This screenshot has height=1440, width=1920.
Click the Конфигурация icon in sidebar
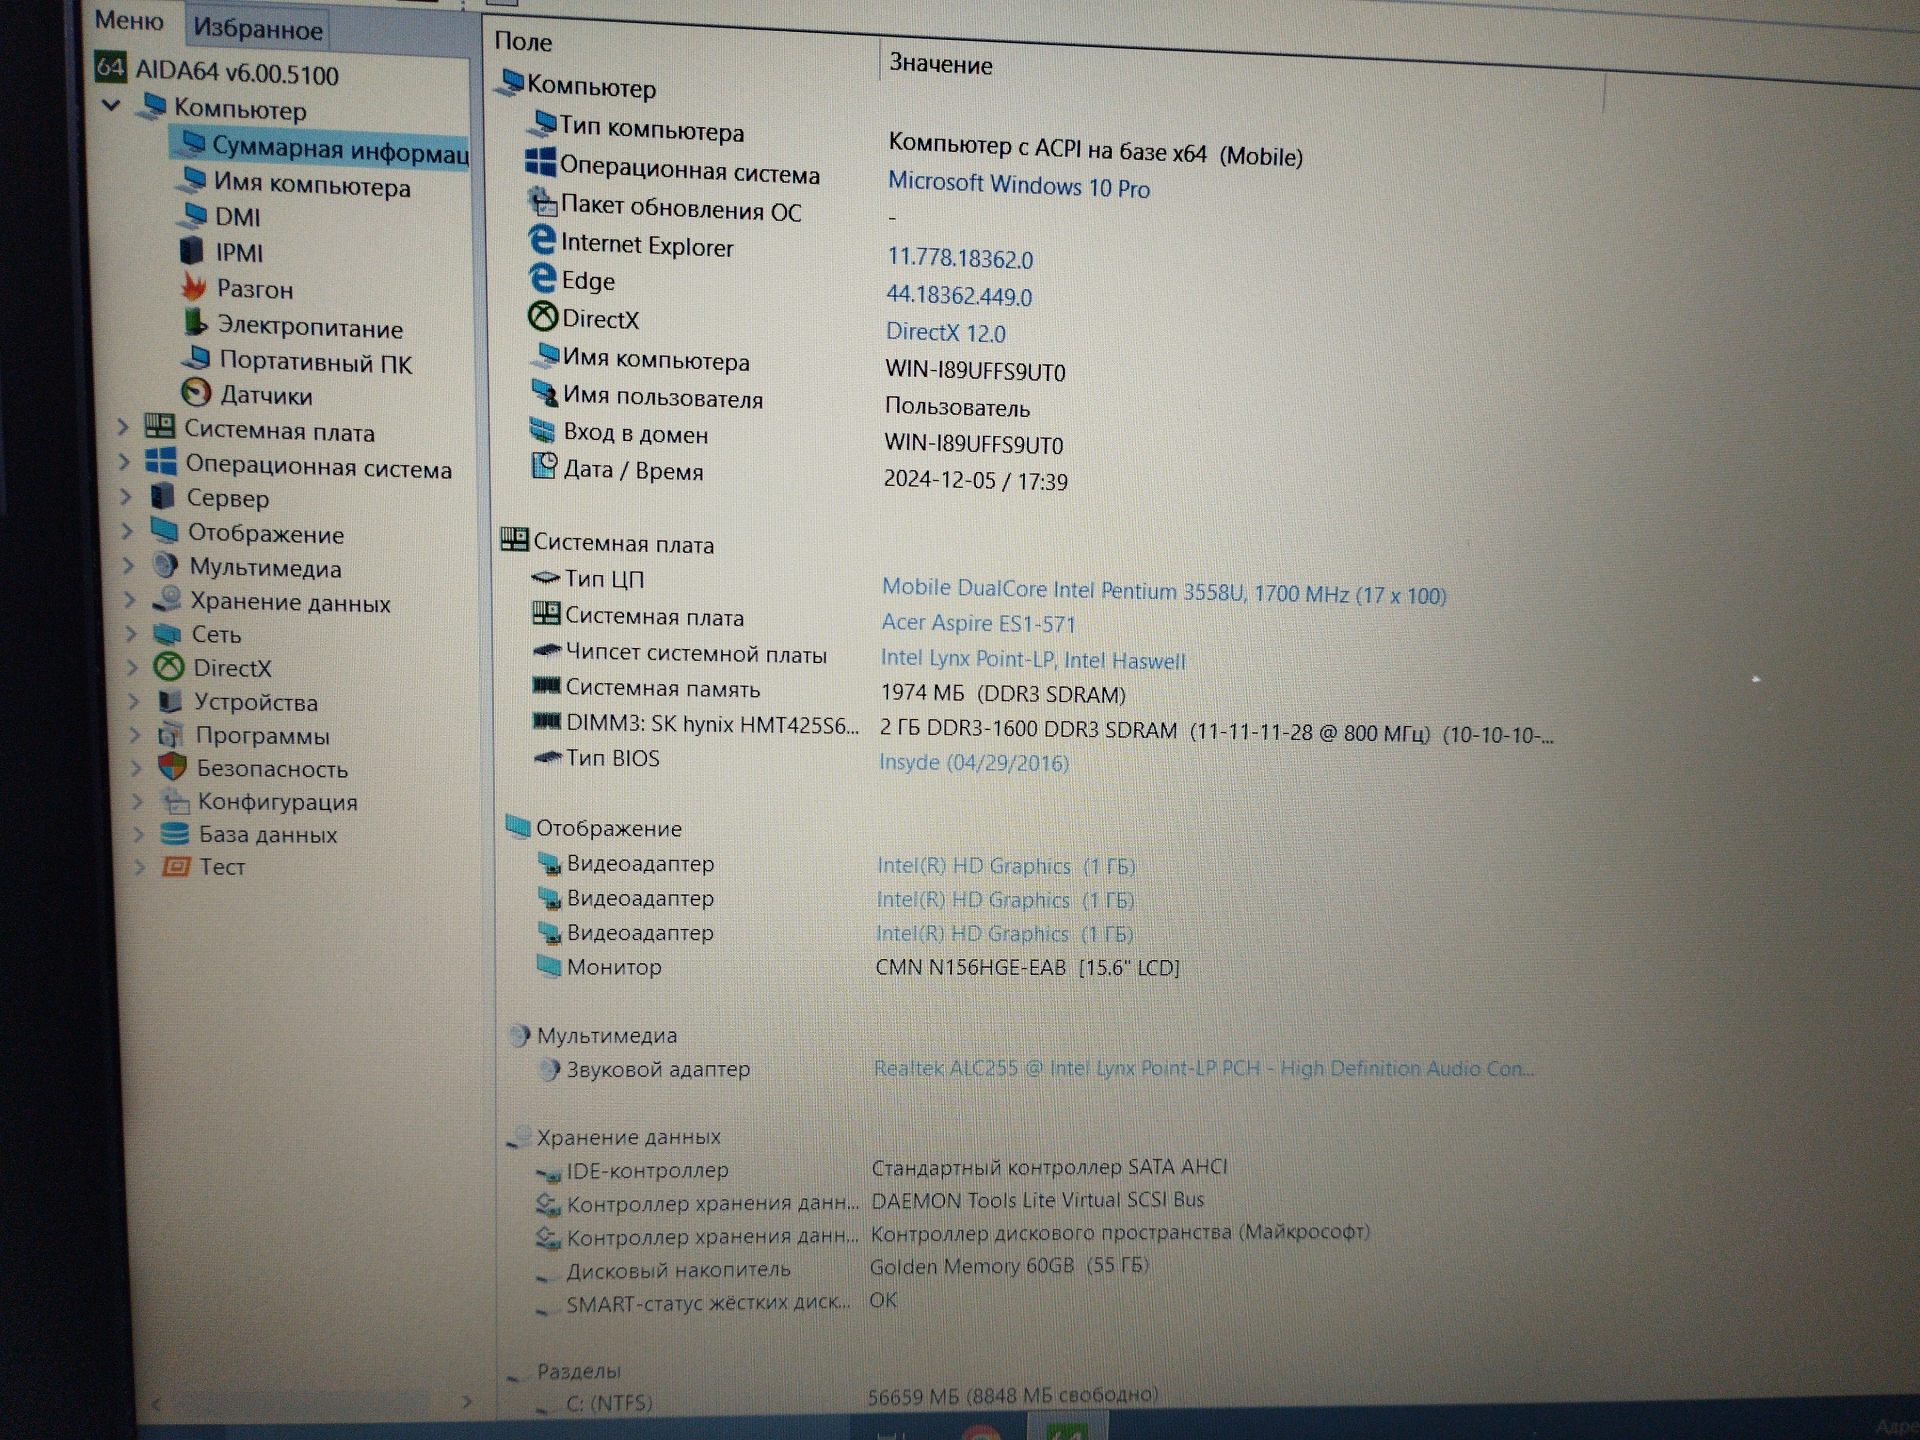175,800
